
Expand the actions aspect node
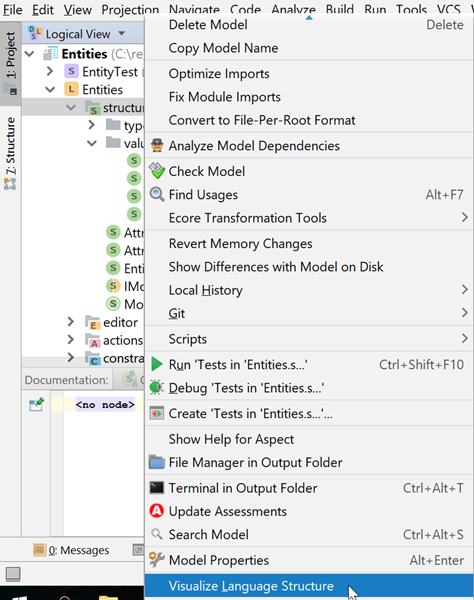click(71, 340)
